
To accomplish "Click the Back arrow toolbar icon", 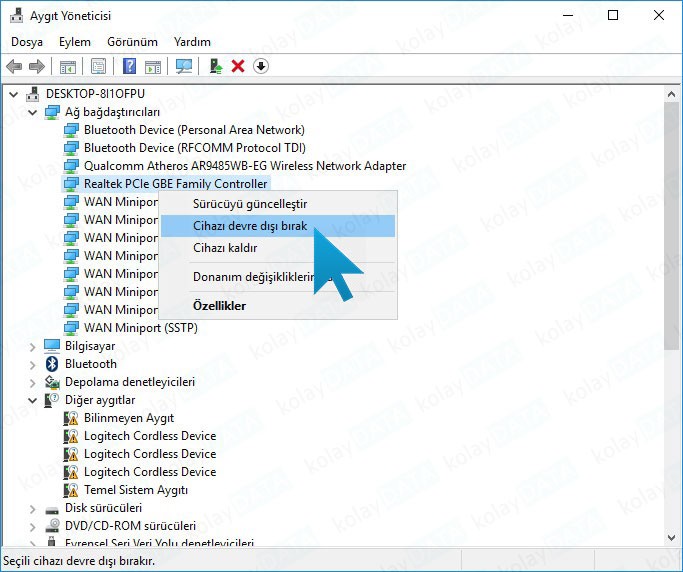I will pos(14,67).
